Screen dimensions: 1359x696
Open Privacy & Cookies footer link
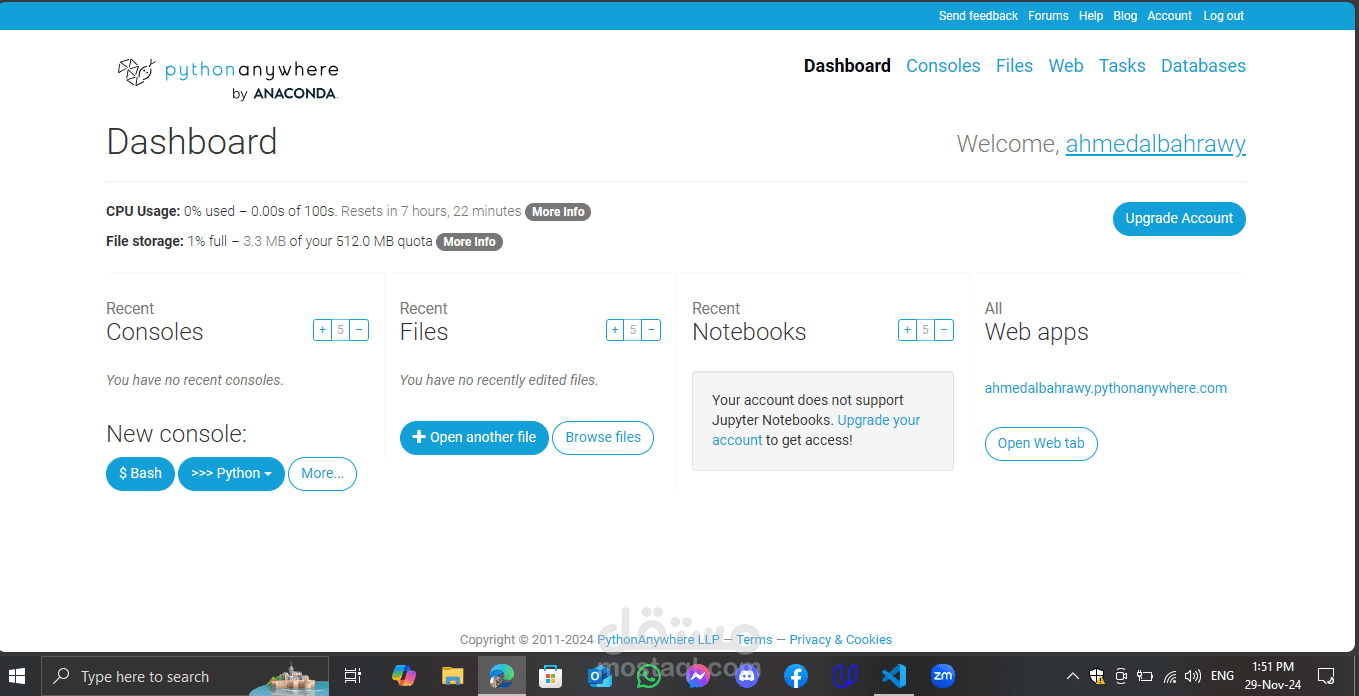[840, 640]
